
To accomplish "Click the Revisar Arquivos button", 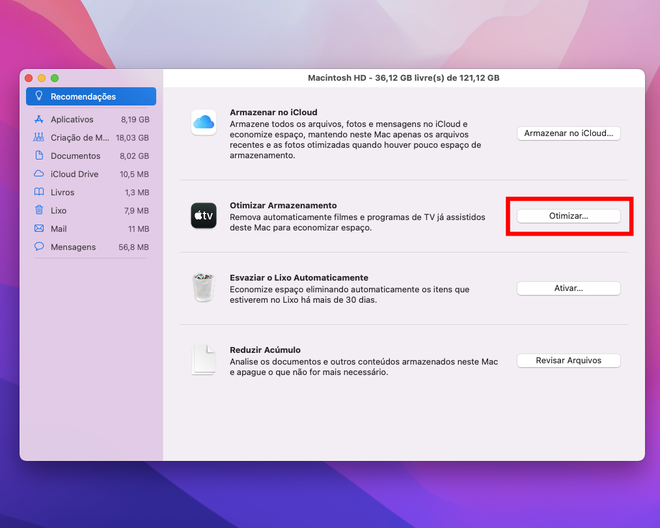I will tap(568, 360).
